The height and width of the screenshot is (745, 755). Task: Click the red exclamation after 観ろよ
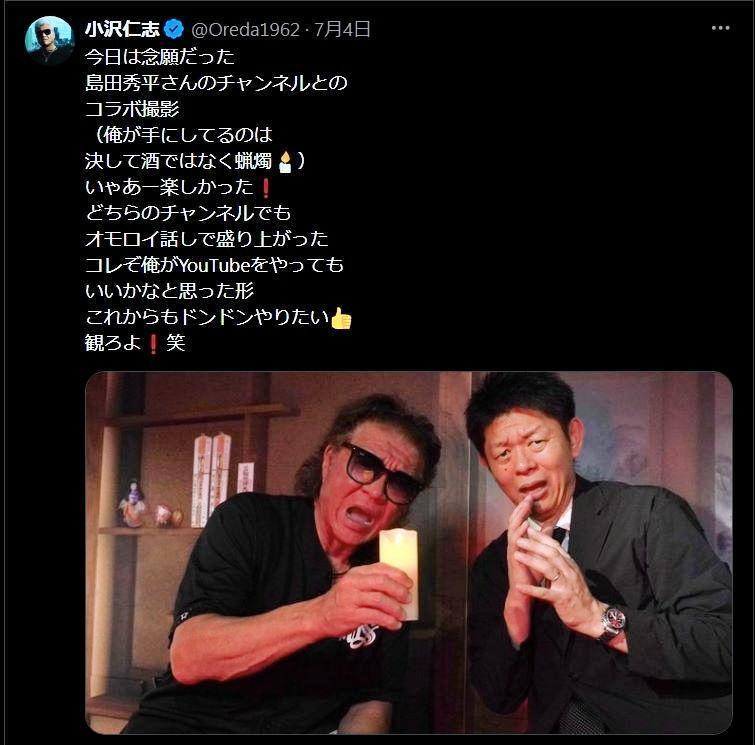pos(153,343)
